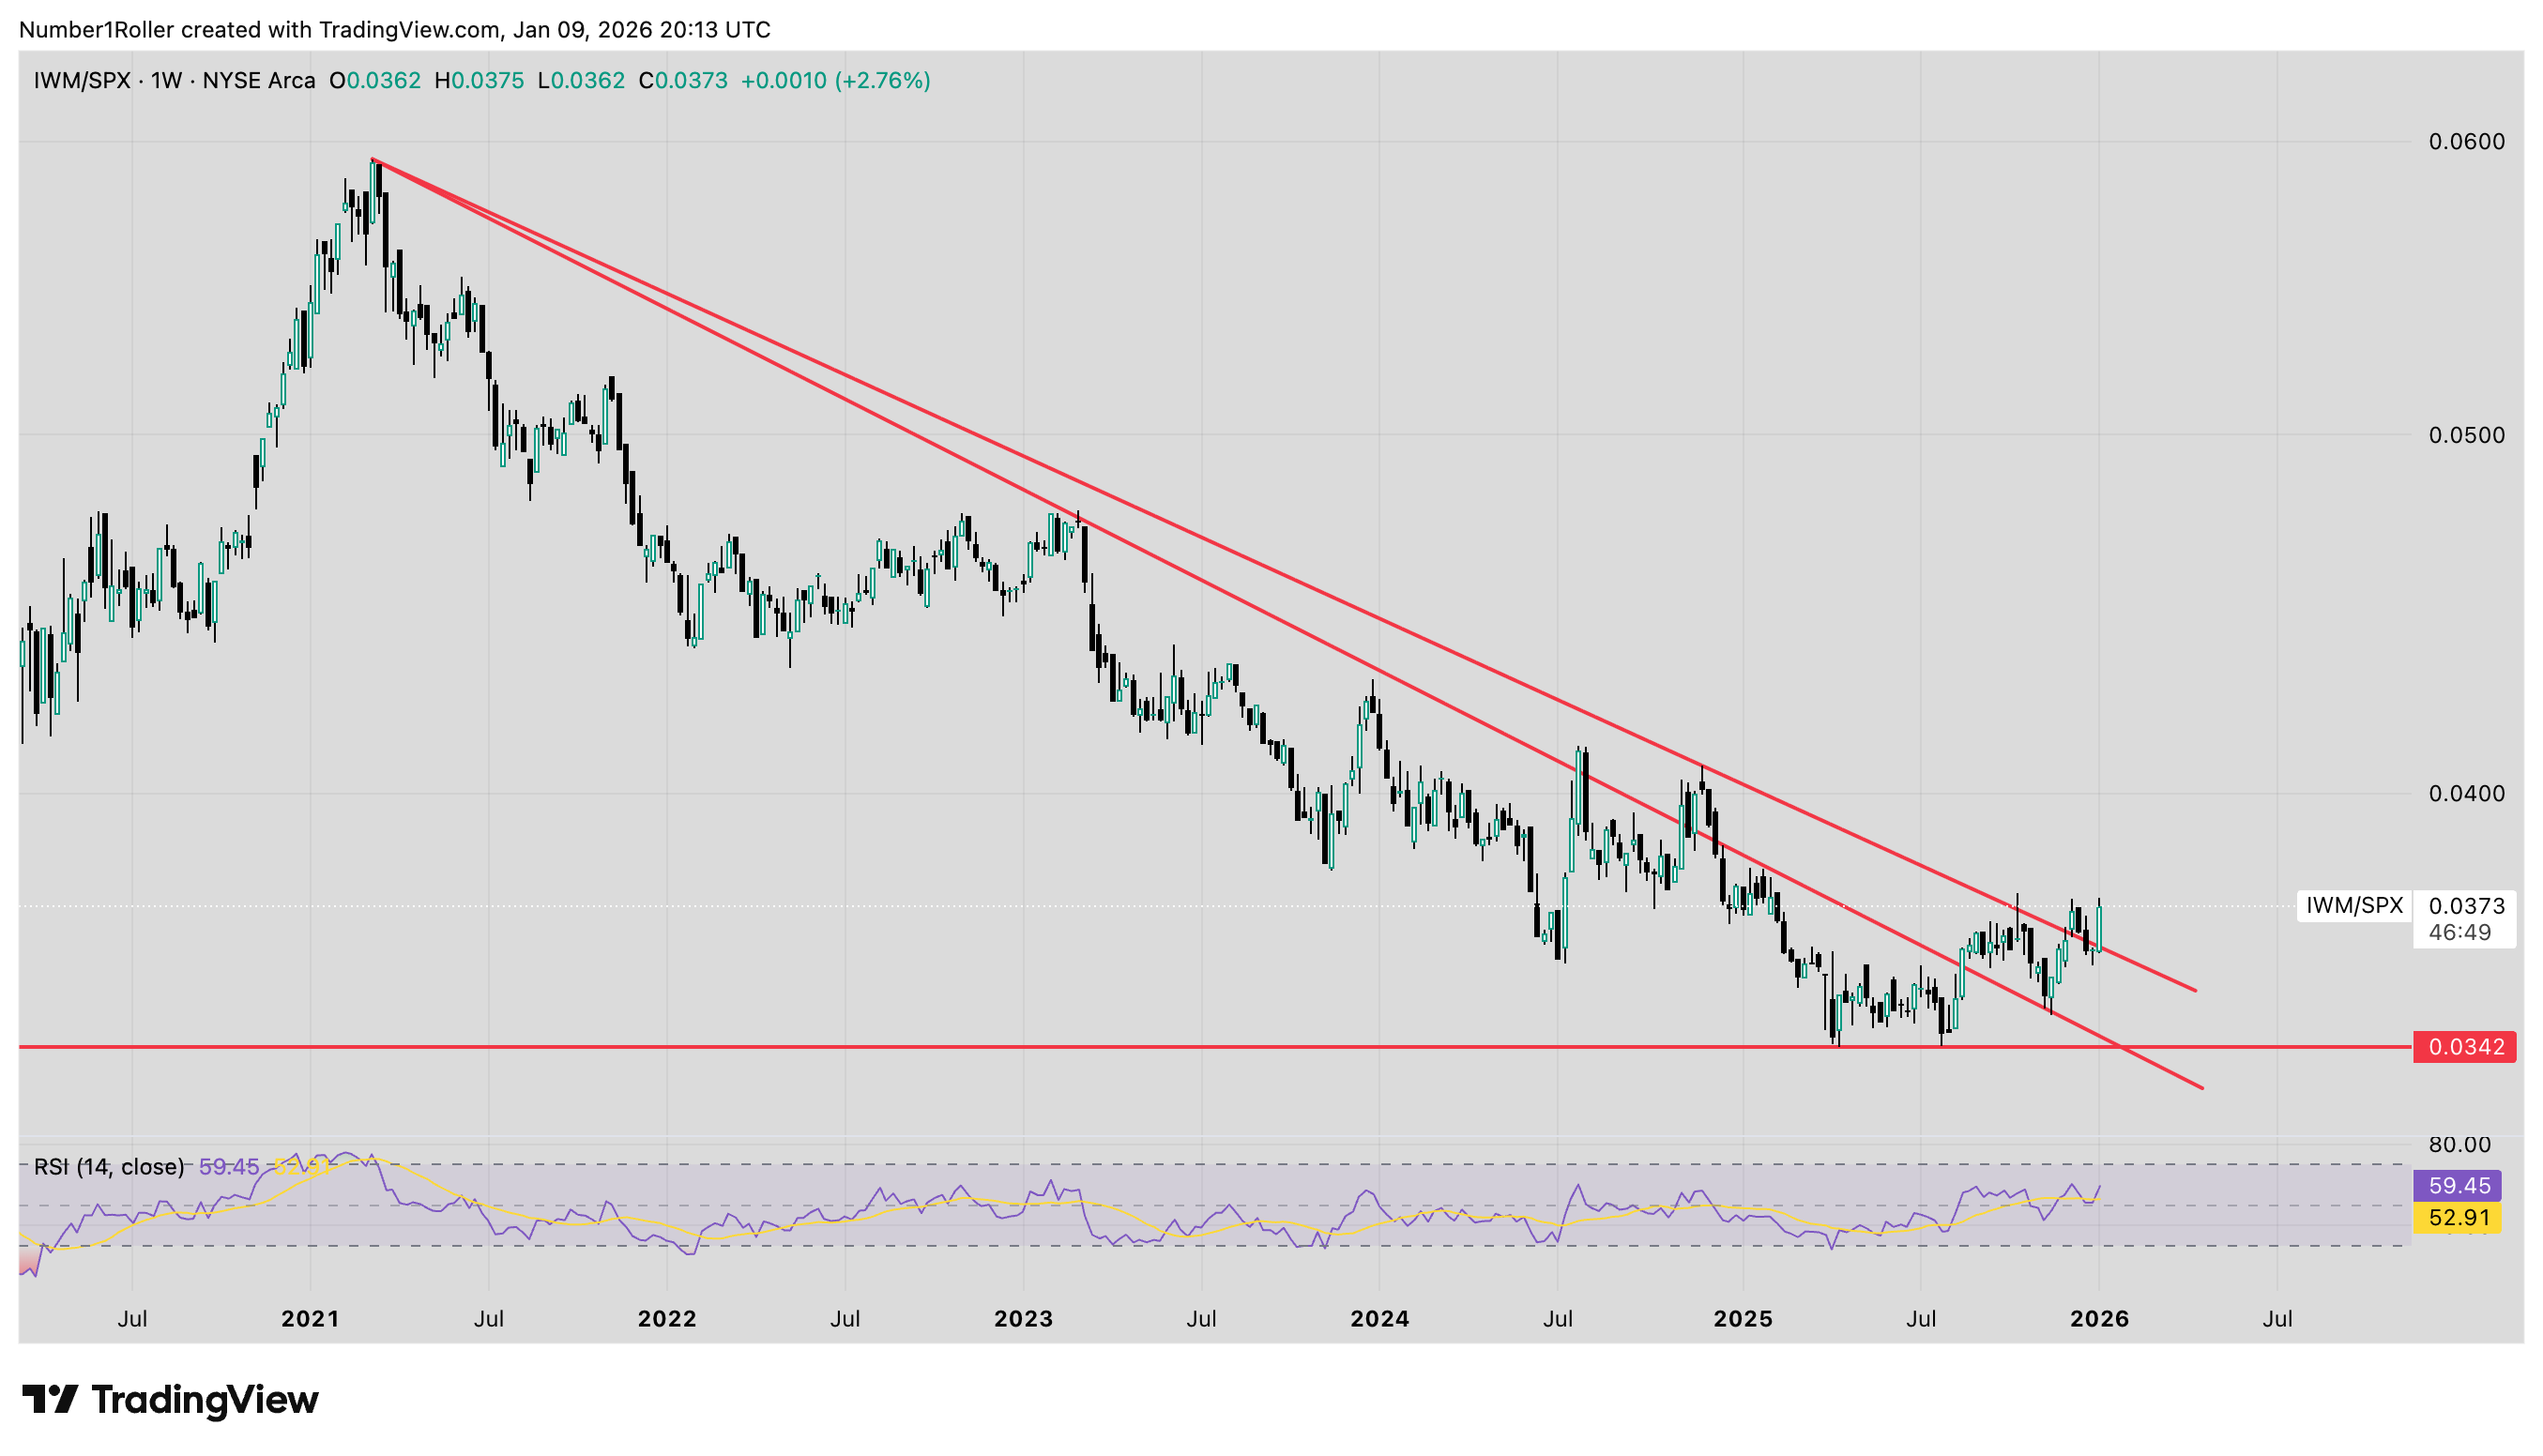Click the 2024 label on time axis
This screenshot has width=2543, height=1456.
(x=1379, y=1319)
